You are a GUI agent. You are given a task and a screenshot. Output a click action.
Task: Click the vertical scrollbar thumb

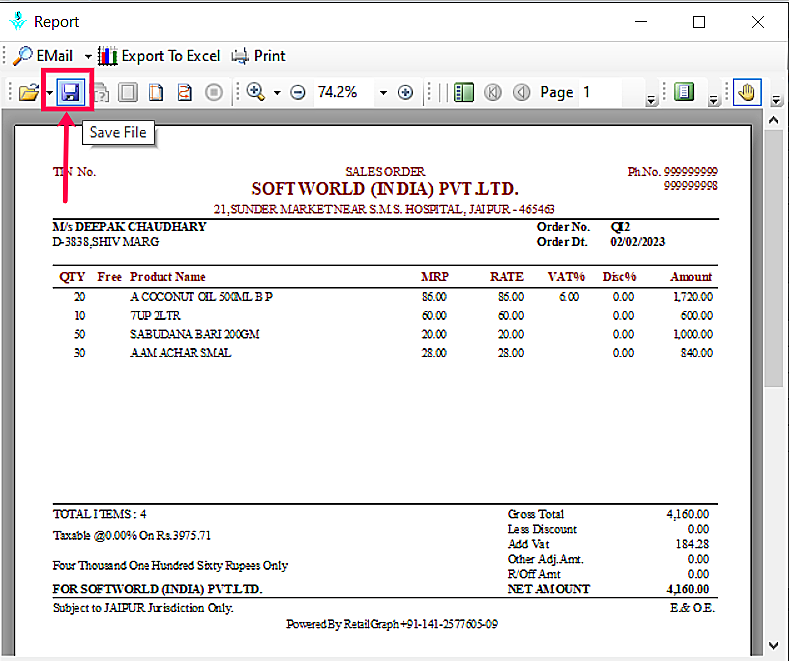pos(773,258)
